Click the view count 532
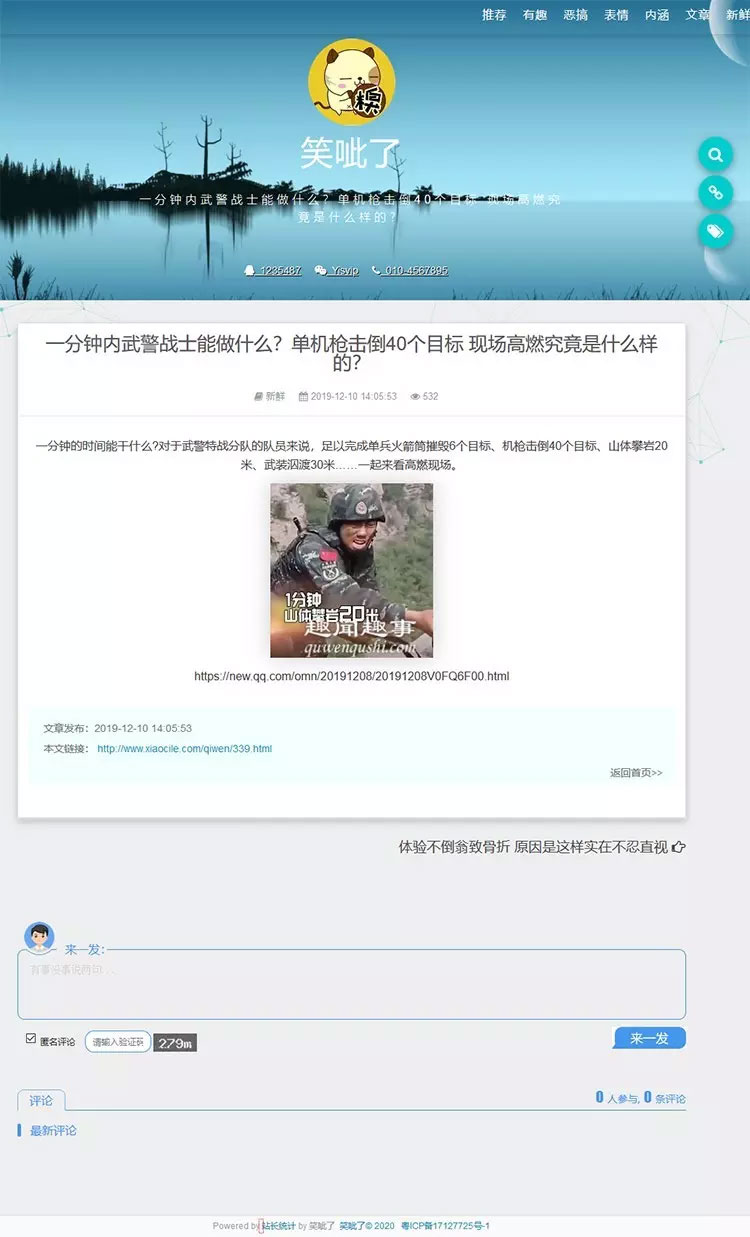The image size is (750, 1237). click(424, 396)
